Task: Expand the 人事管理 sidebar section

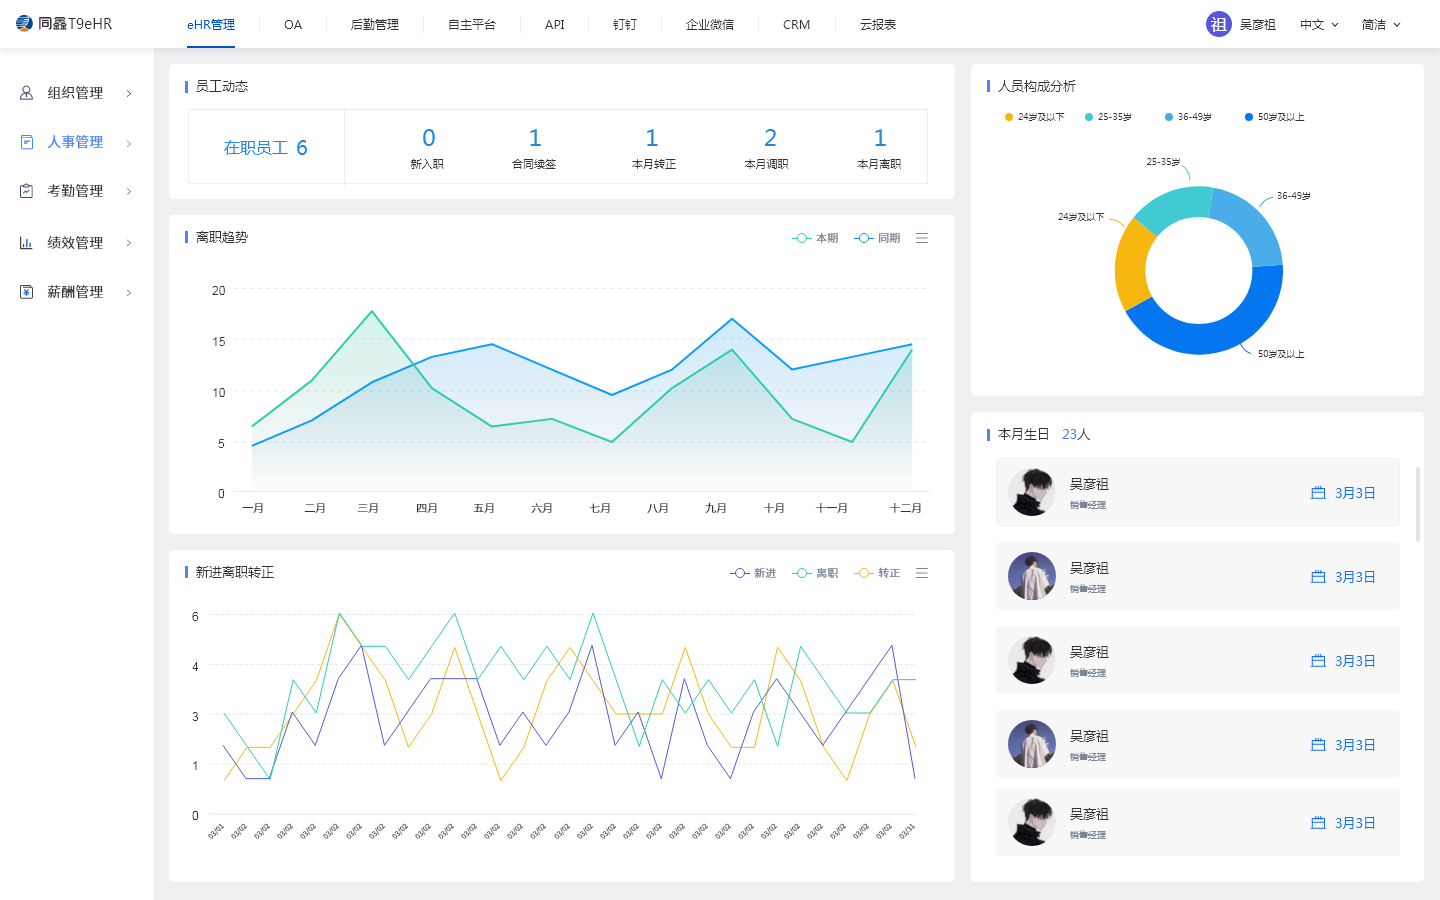Action: pyautogui.click(x=127, y=142)
